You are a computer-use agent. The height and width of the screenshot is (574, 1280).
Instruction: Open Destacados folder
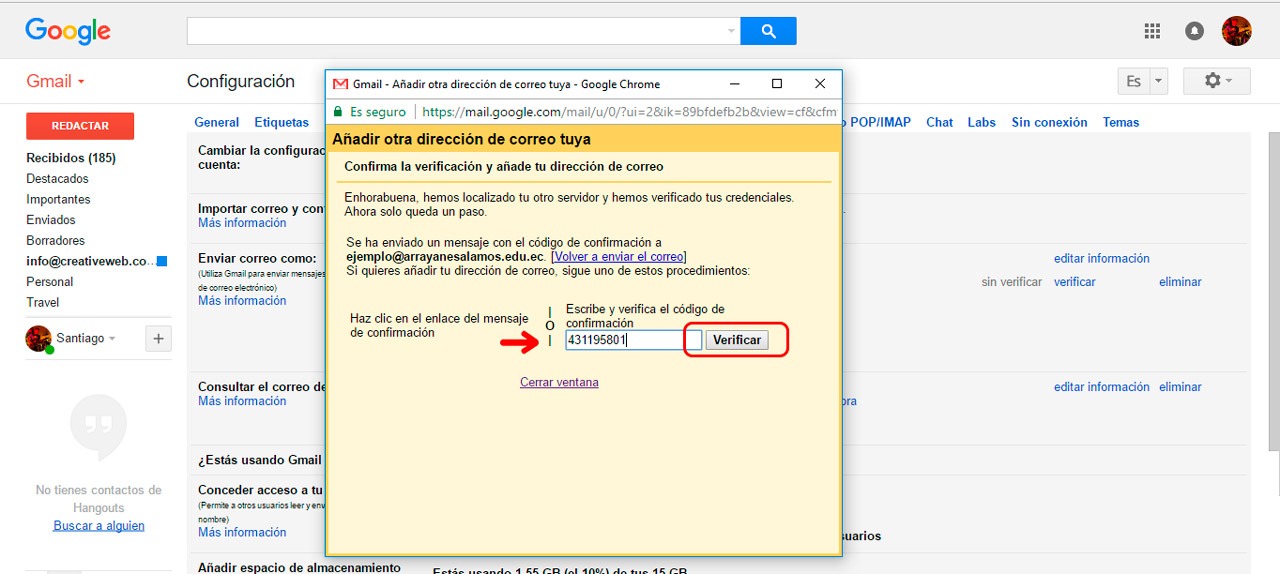click(57, 179)
